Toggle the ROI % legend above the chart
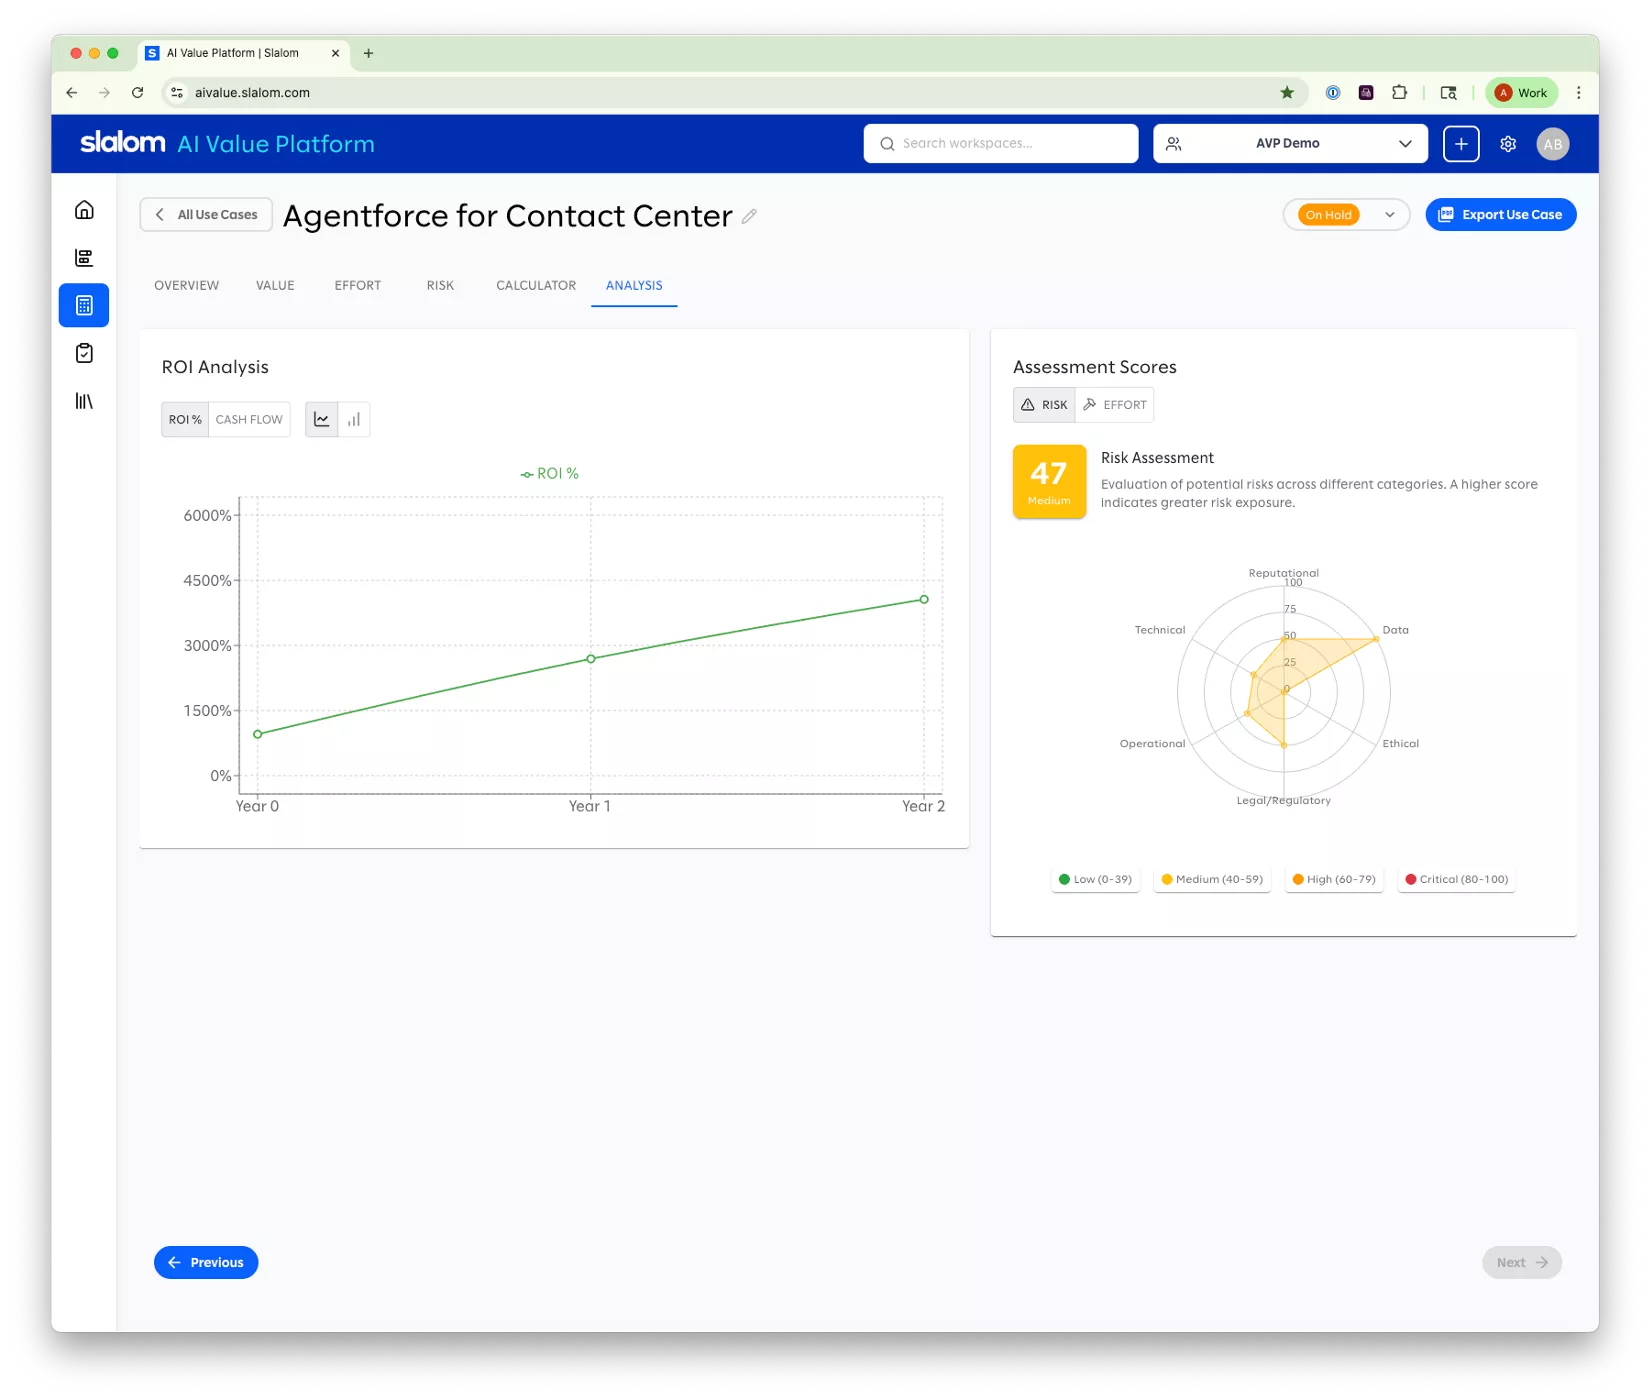This screenshot has width=1651, height=1400. [550, 473]
